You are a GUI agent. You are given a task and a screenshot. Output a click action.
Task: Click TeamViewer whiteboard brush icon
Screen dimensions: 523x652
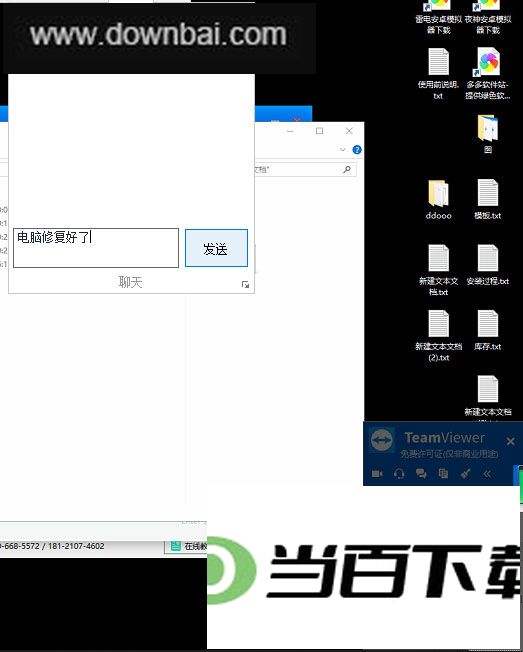(x=465, y=474)
